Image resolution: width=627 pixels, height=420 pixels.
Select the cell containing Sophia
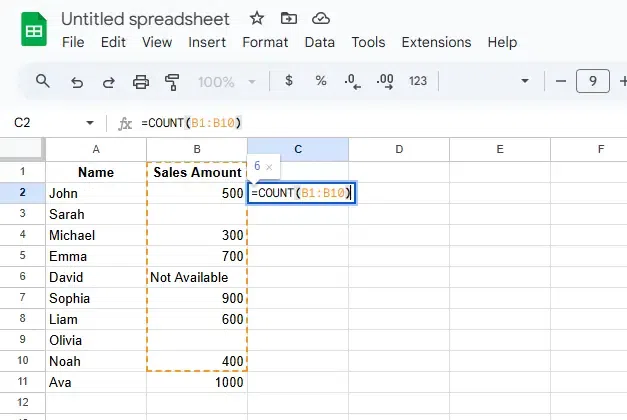point(96,298)
